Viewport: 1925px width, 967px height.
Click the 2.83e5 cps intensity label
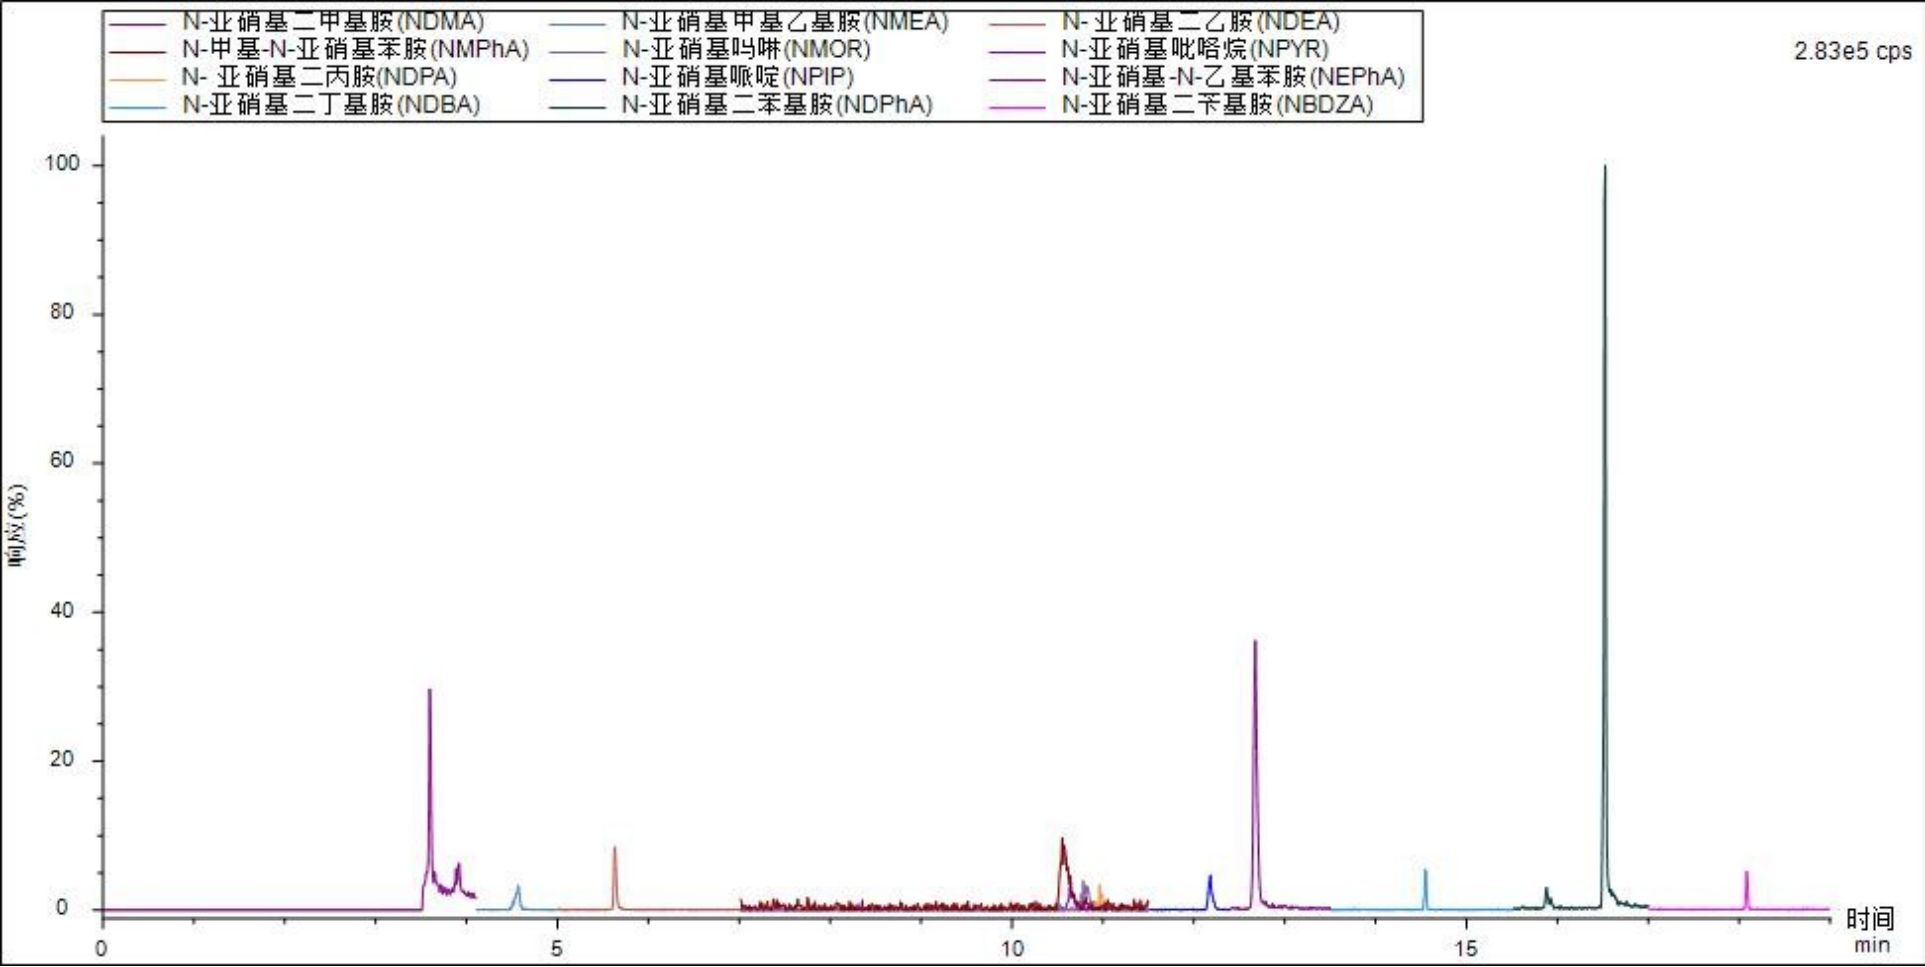[x=1852, y=51]
